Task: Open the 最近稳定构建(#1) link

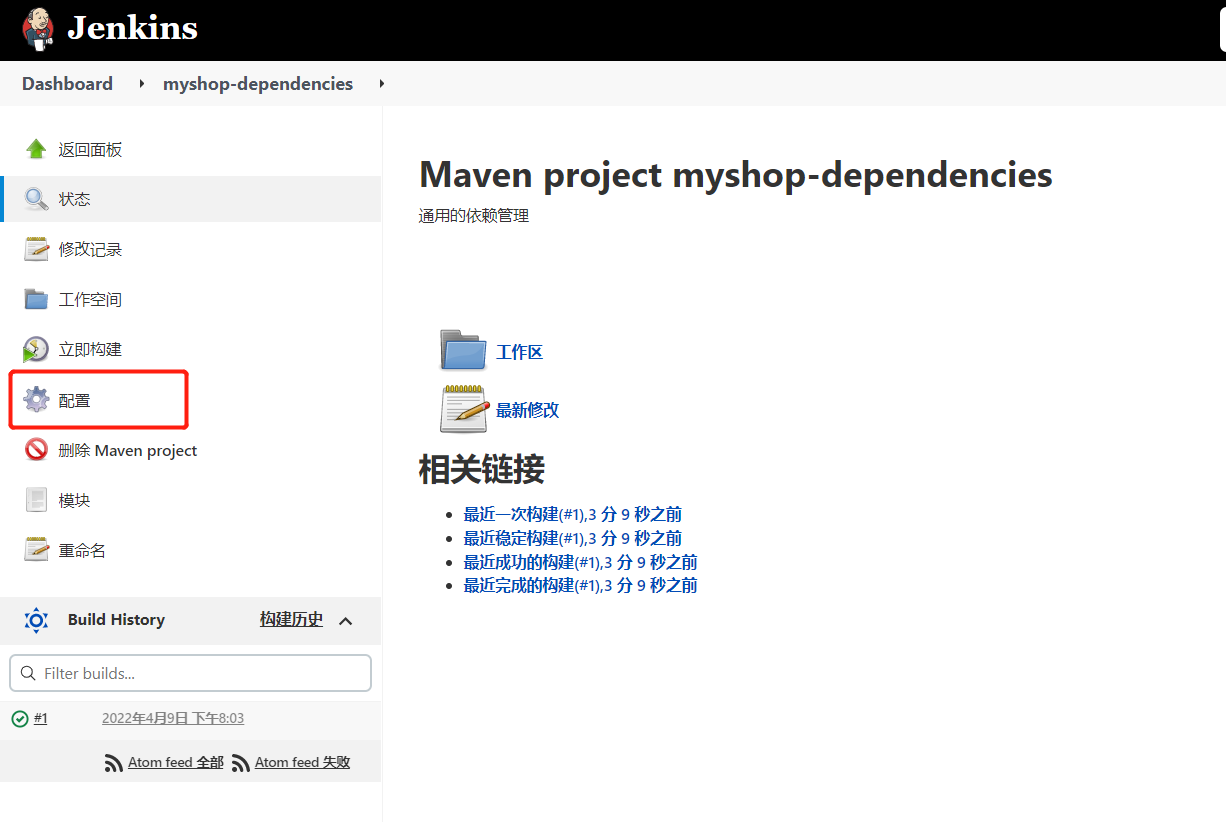Action: [x=572, y=538]
